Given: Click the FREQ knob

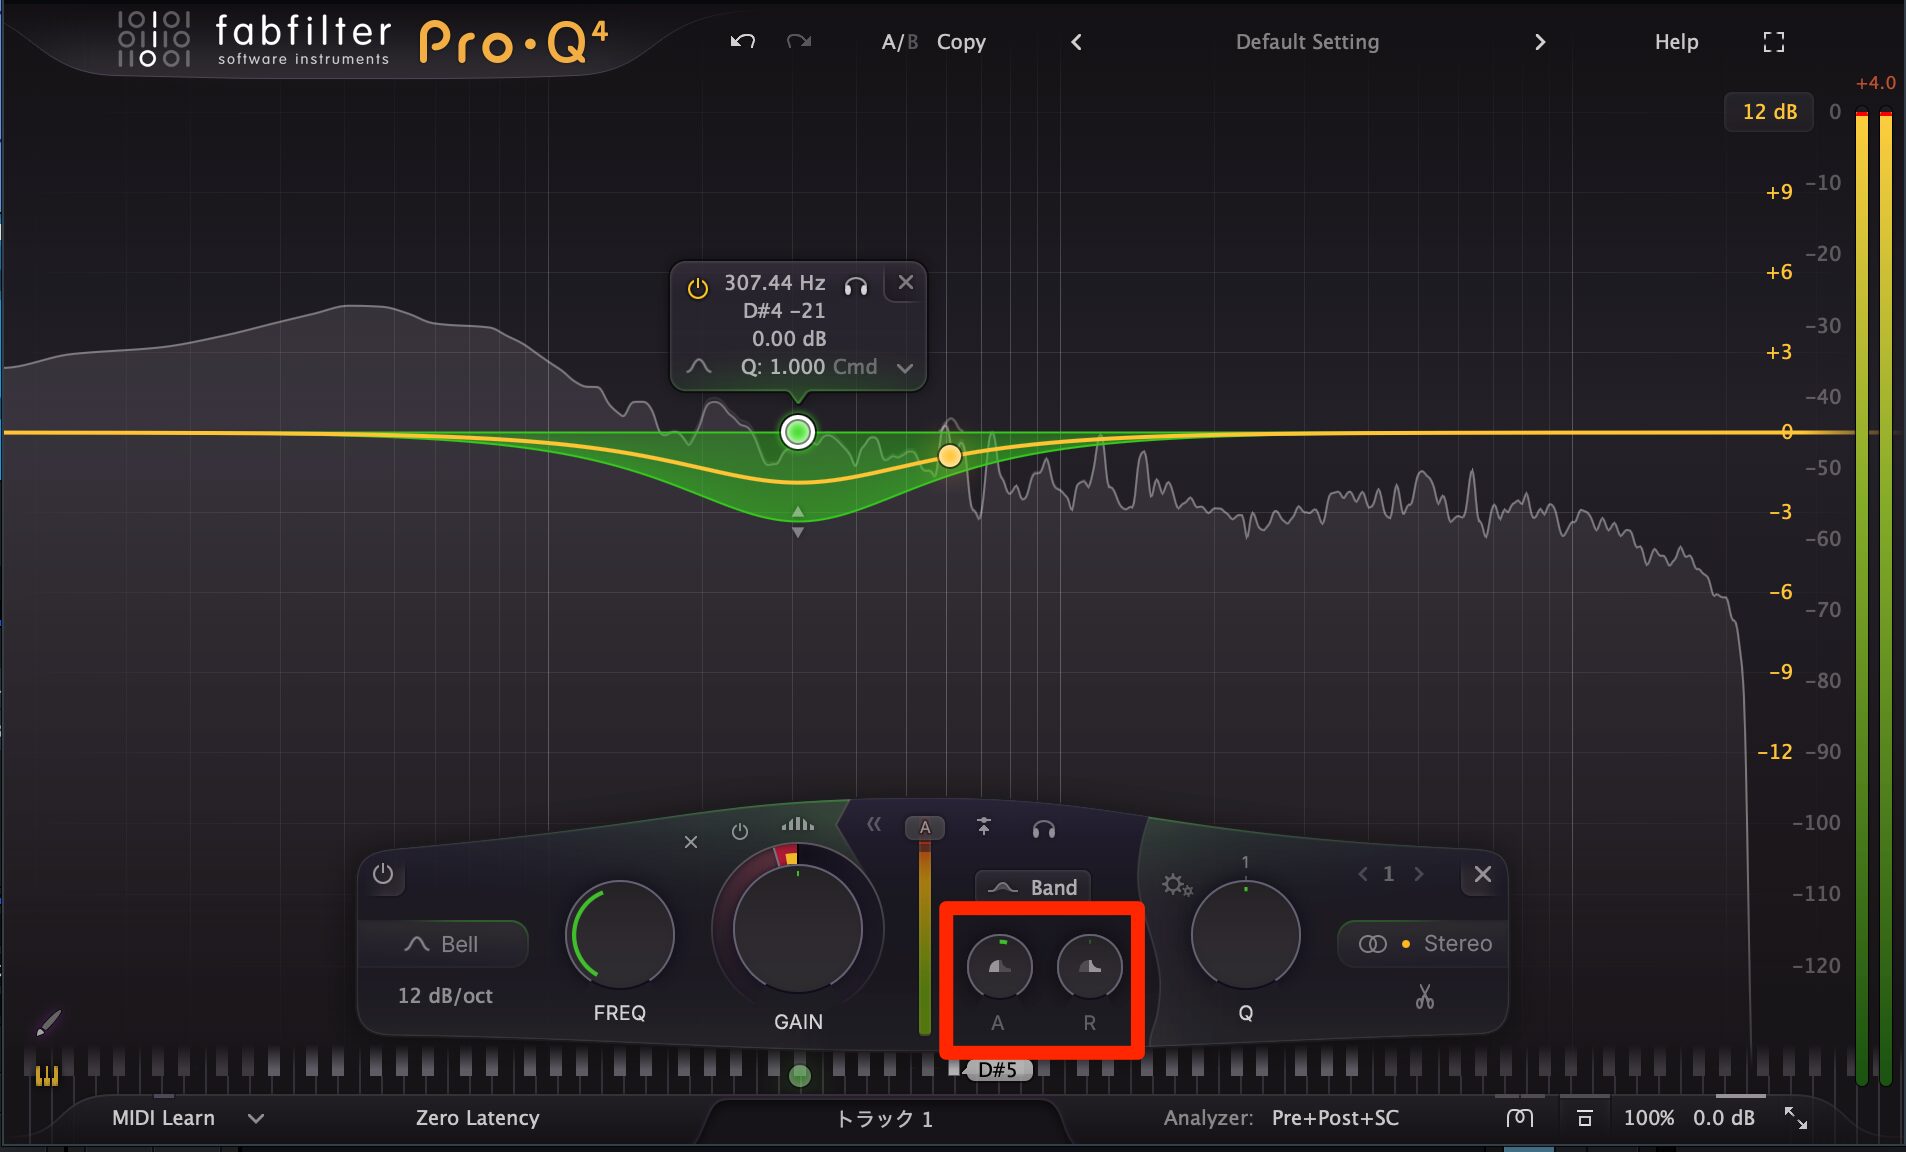Looking at the screenshot, I should coord(621,935).
